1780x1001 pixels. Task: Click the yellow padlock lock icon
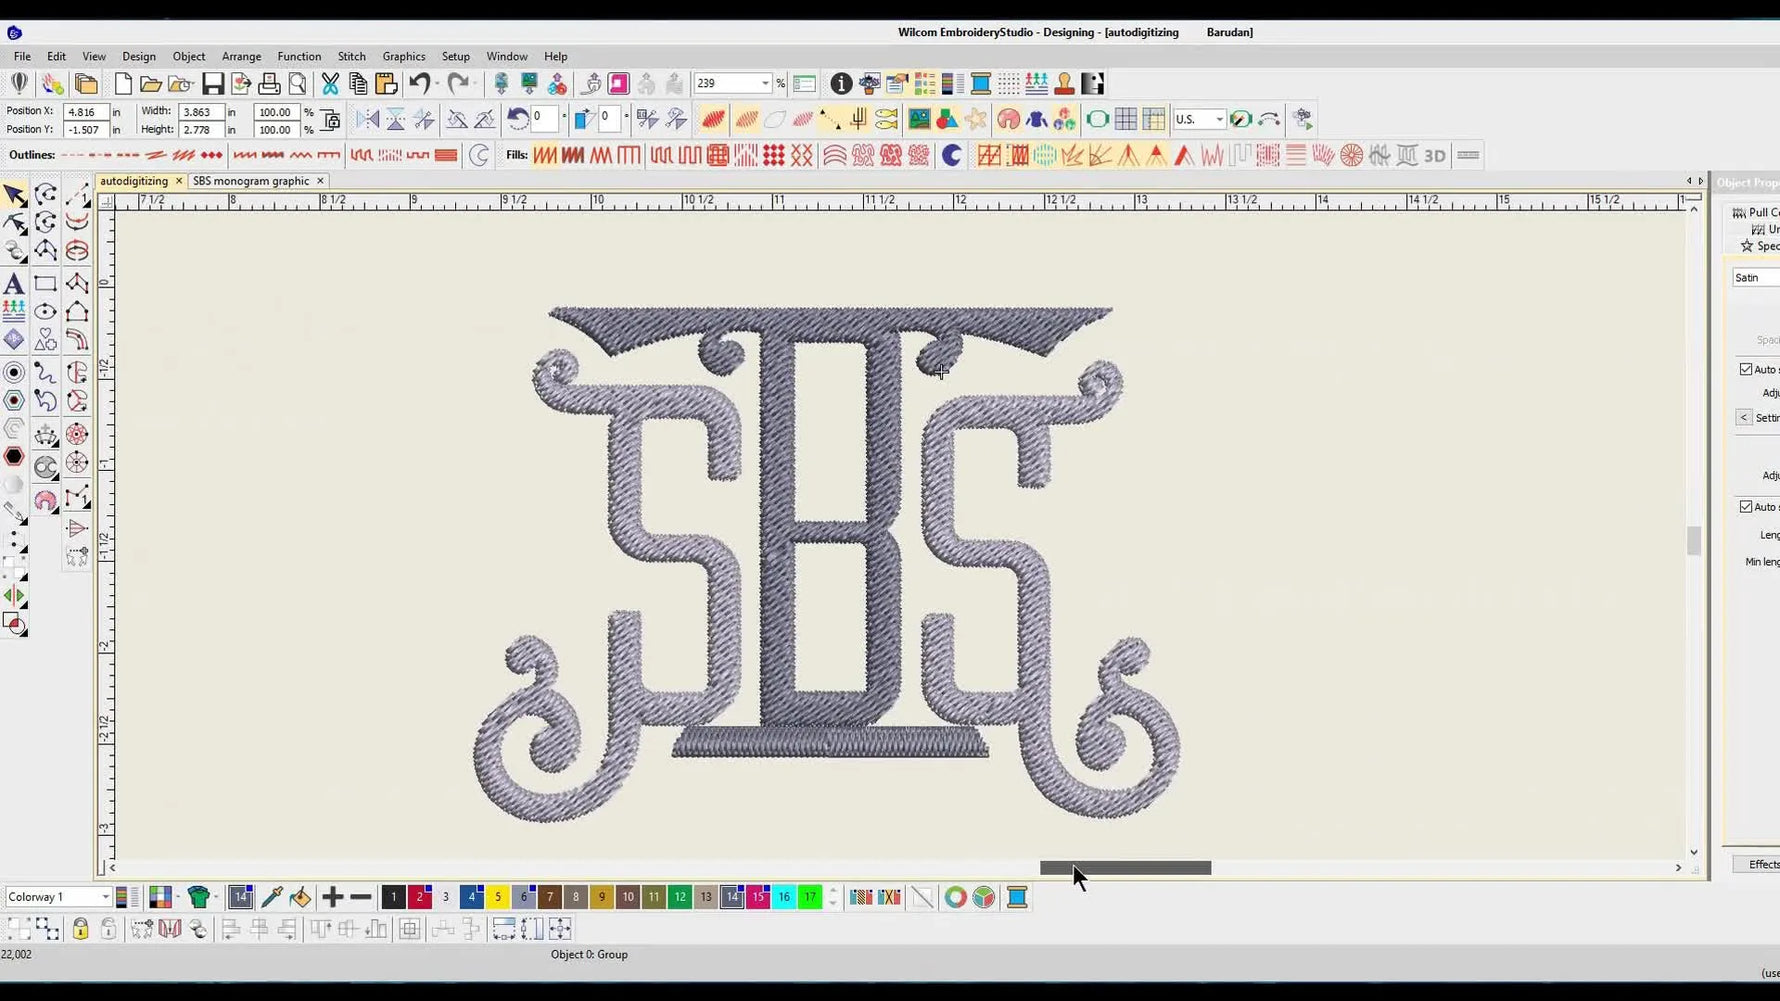point(81,929)
